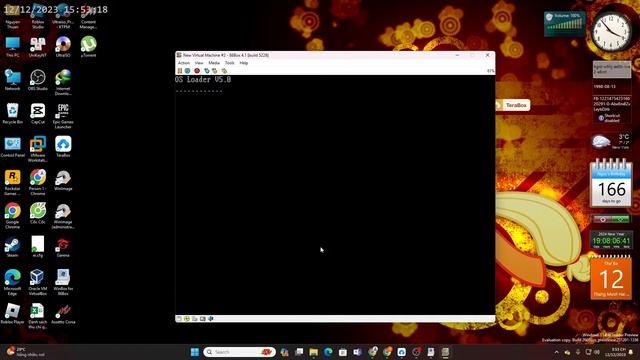The image size is (640, 360).
Task: Open Microsoft Store from the taskbar
Action: click(343, 352)
